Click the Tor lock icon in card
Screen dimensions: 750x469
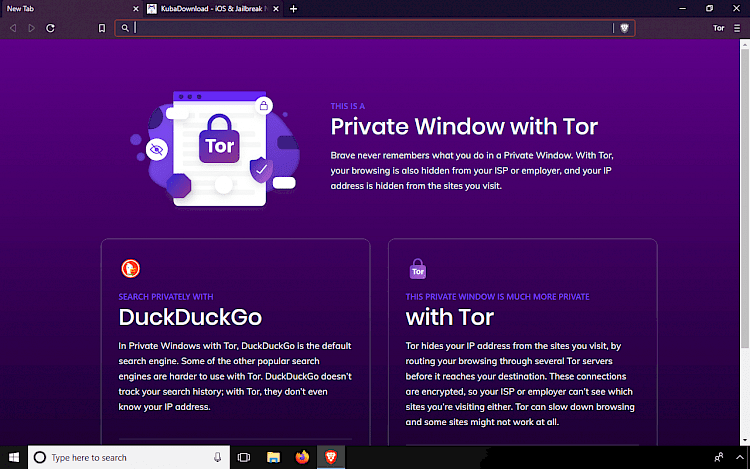tap(418, 269)
